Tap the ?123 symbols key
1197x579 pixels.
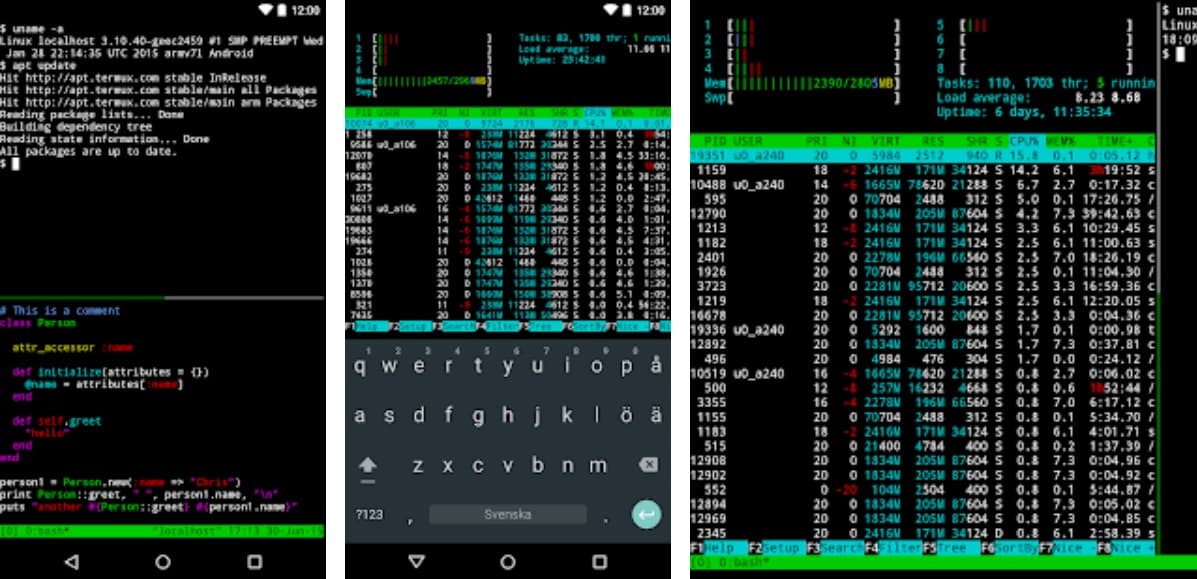coord(369,515)
